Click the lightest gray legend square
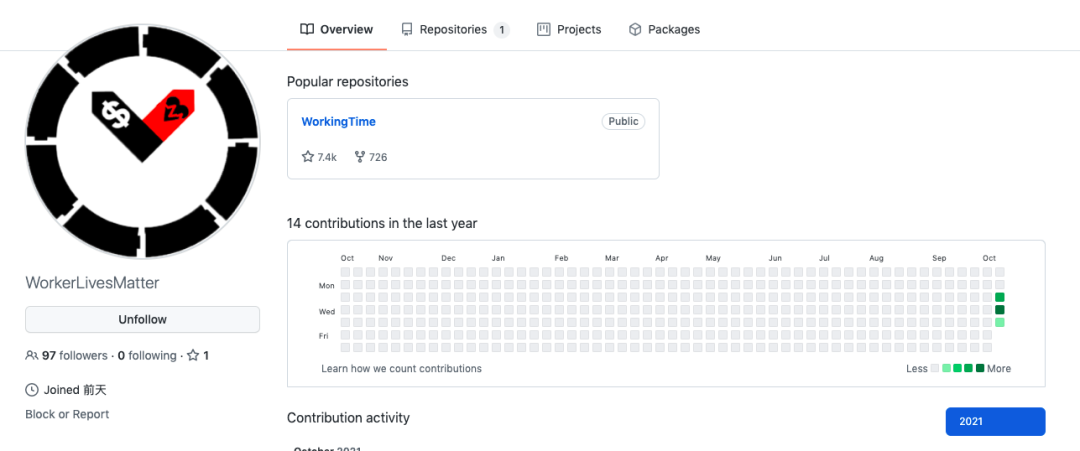The image size is (1080, 451). click(935, 369)
